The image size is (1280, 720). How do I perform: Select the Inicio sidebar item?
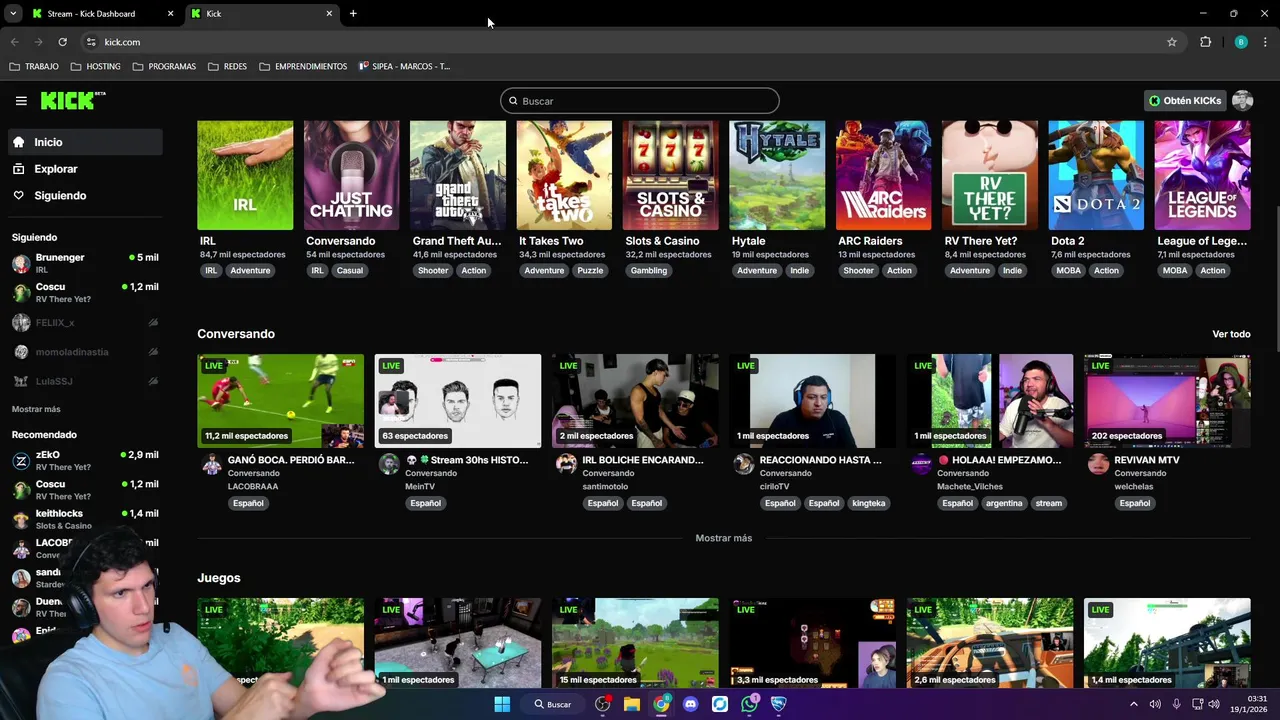point(85,142)
